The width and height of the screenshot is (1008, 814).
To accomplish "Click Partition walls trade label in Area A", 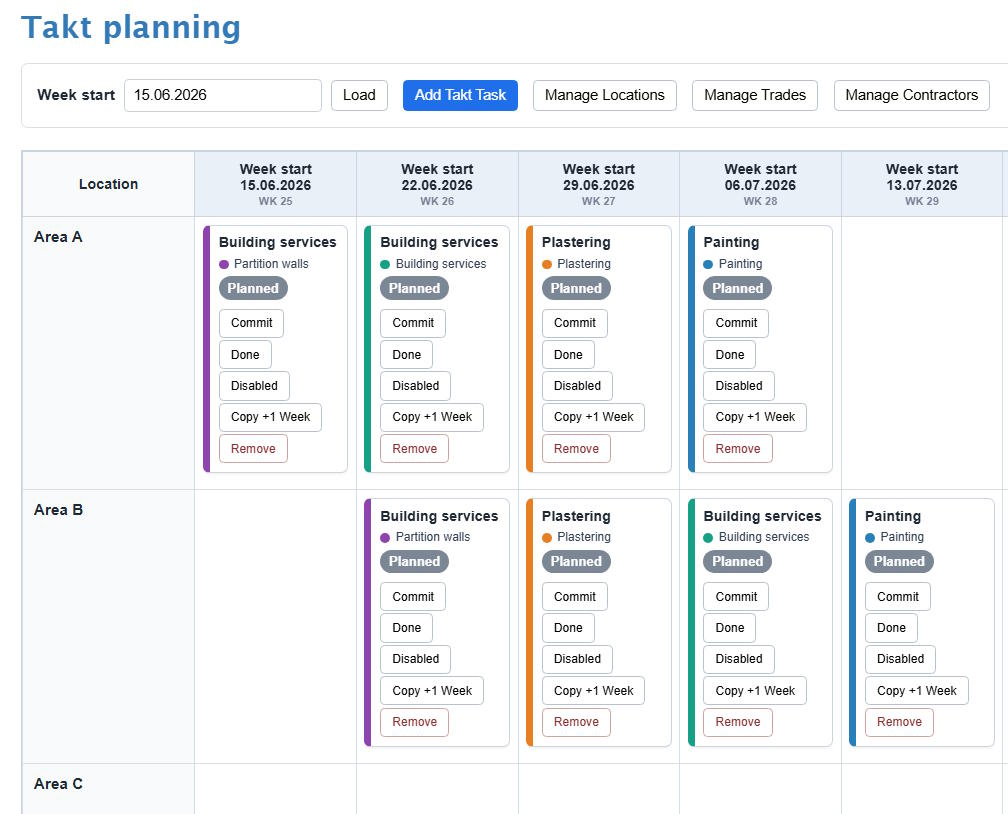I will point(271,264).
